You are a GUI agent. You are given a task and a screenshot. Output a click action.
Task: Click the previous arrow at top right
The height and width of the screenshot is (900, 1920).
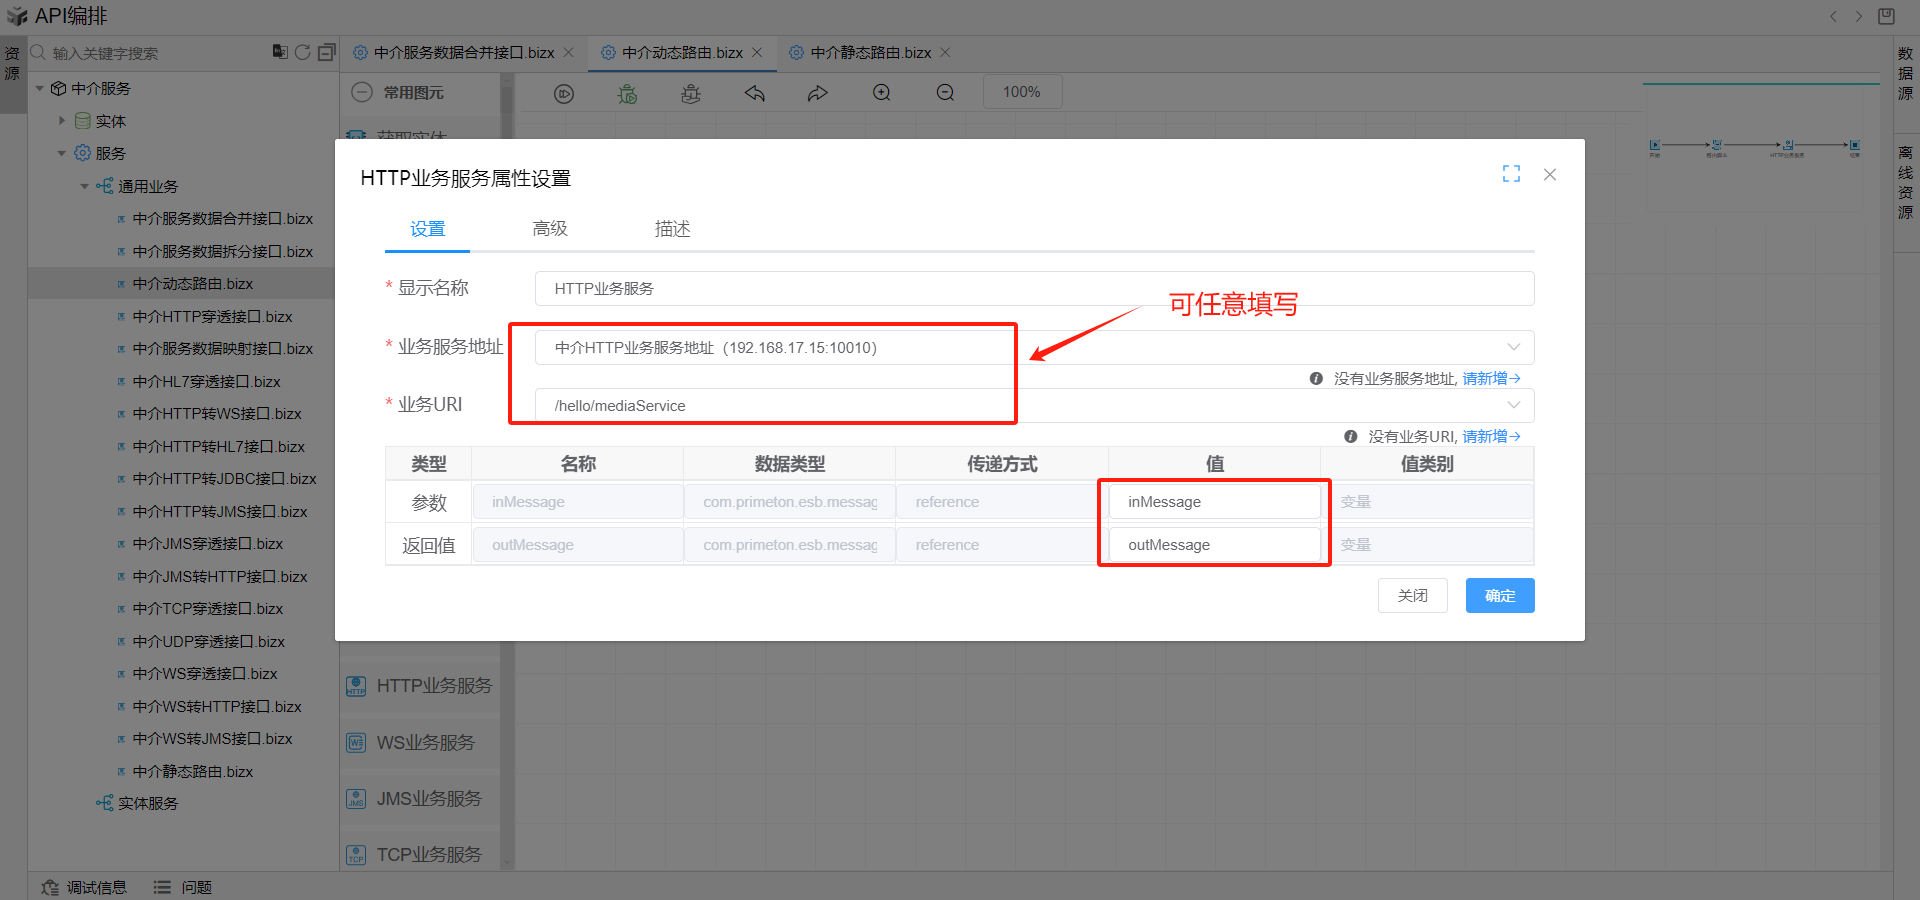tap(1833, 16)
